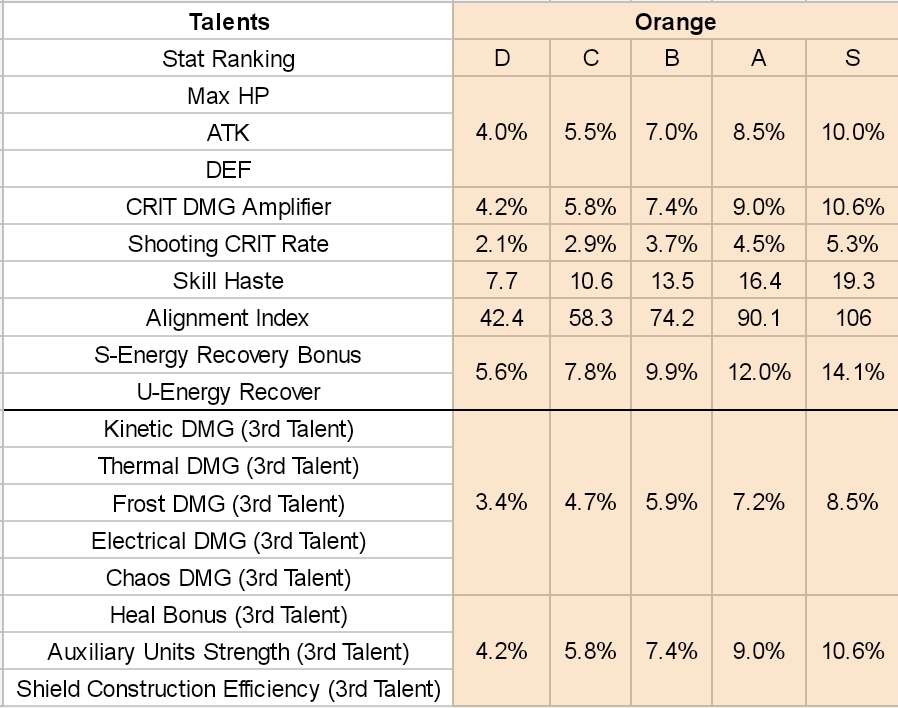
Task: Select Shield Construction Efficiency row label
Action: pyautogui.click(x=228, y=689)
